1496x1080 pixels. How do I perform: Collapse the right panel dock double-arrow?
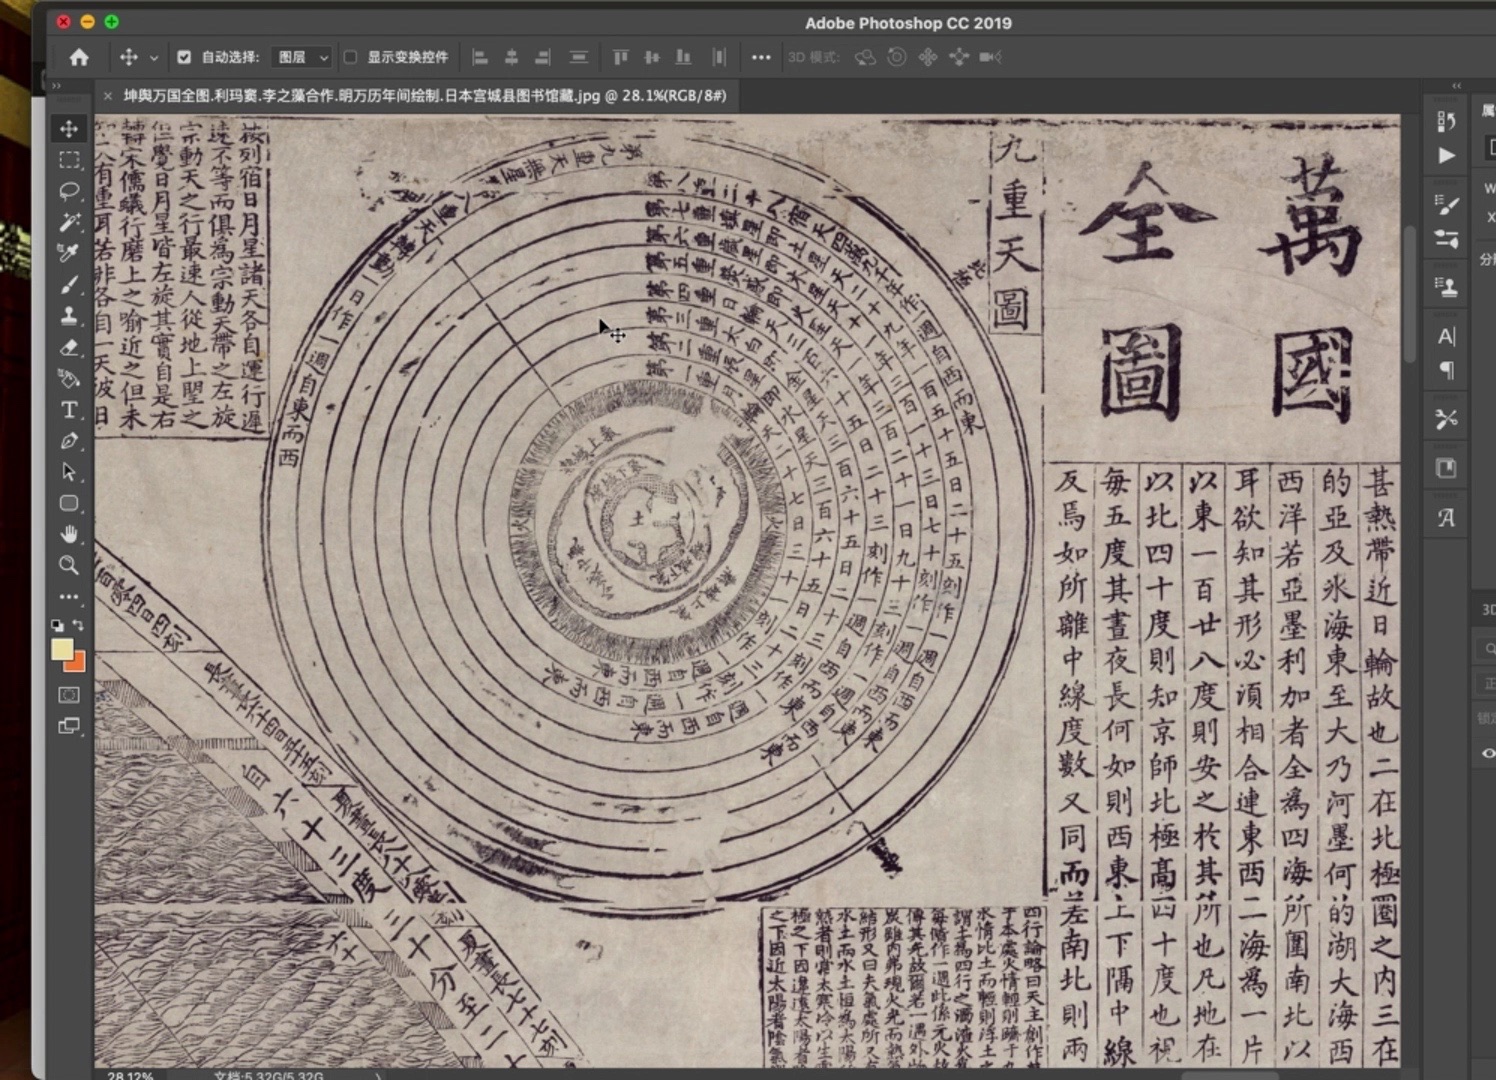1456,86
